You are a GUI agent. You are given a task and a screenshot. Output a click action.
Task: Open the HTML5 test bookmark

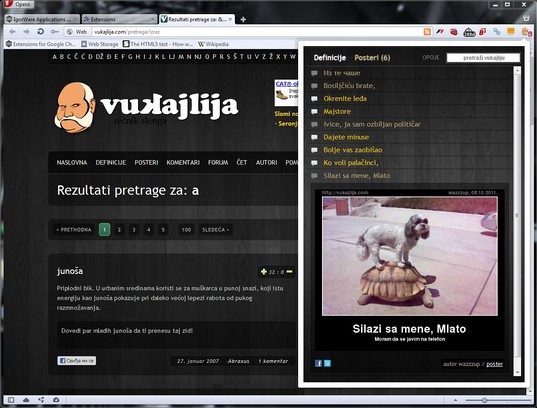[x=158, y=44]
